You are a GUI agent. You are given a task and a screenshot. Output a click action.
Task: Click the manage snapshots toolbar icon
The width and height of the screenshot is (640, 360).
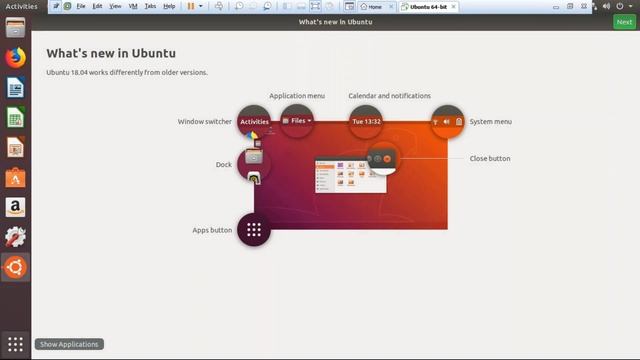point(267,6)
